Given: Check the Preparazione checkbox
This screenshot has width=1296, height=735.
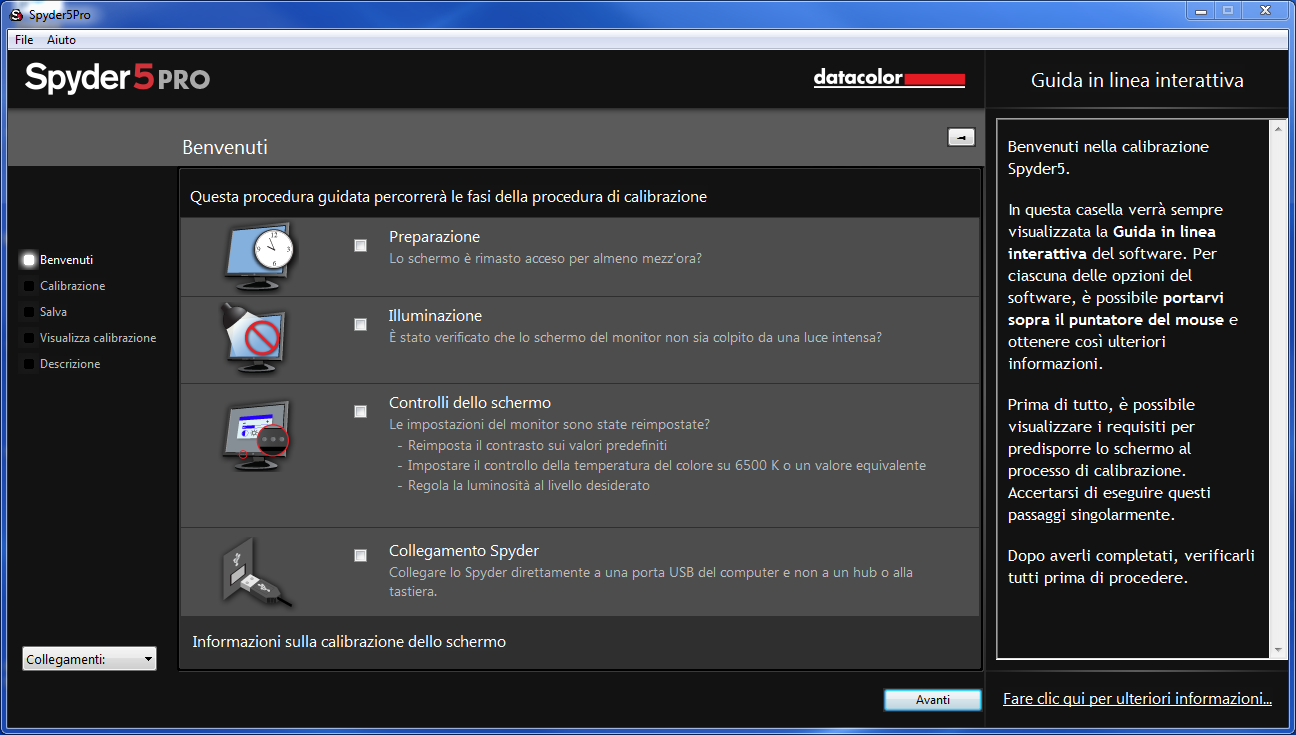Looking at the screenshot, I should pos(360,245).
